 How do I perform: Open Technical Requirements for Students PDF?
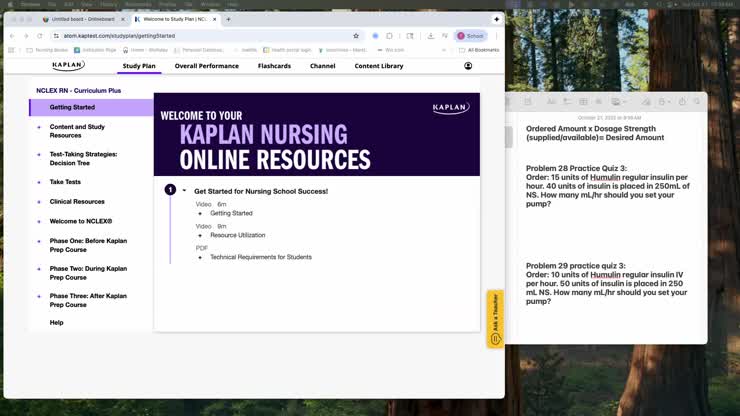pos(261,257)
